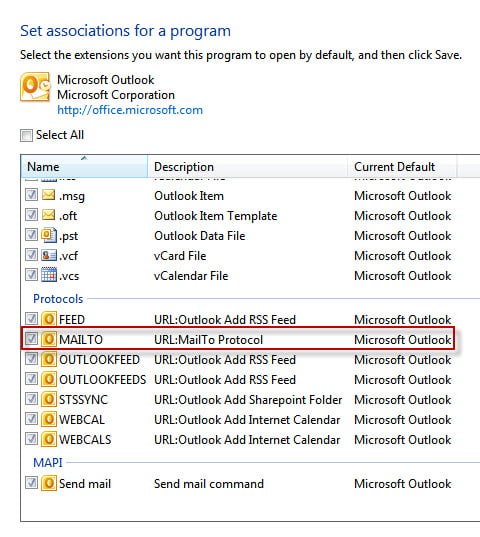
Task: Toggle the WEBCALS protocol checkbox
Action: coord(31,439)
